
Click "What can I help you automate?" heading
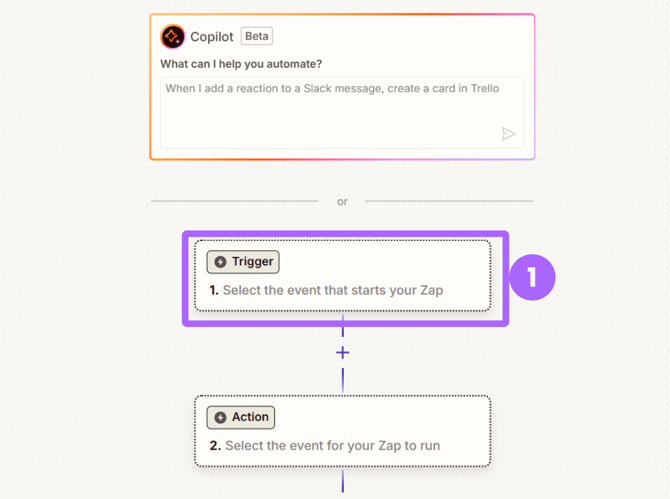241,64
